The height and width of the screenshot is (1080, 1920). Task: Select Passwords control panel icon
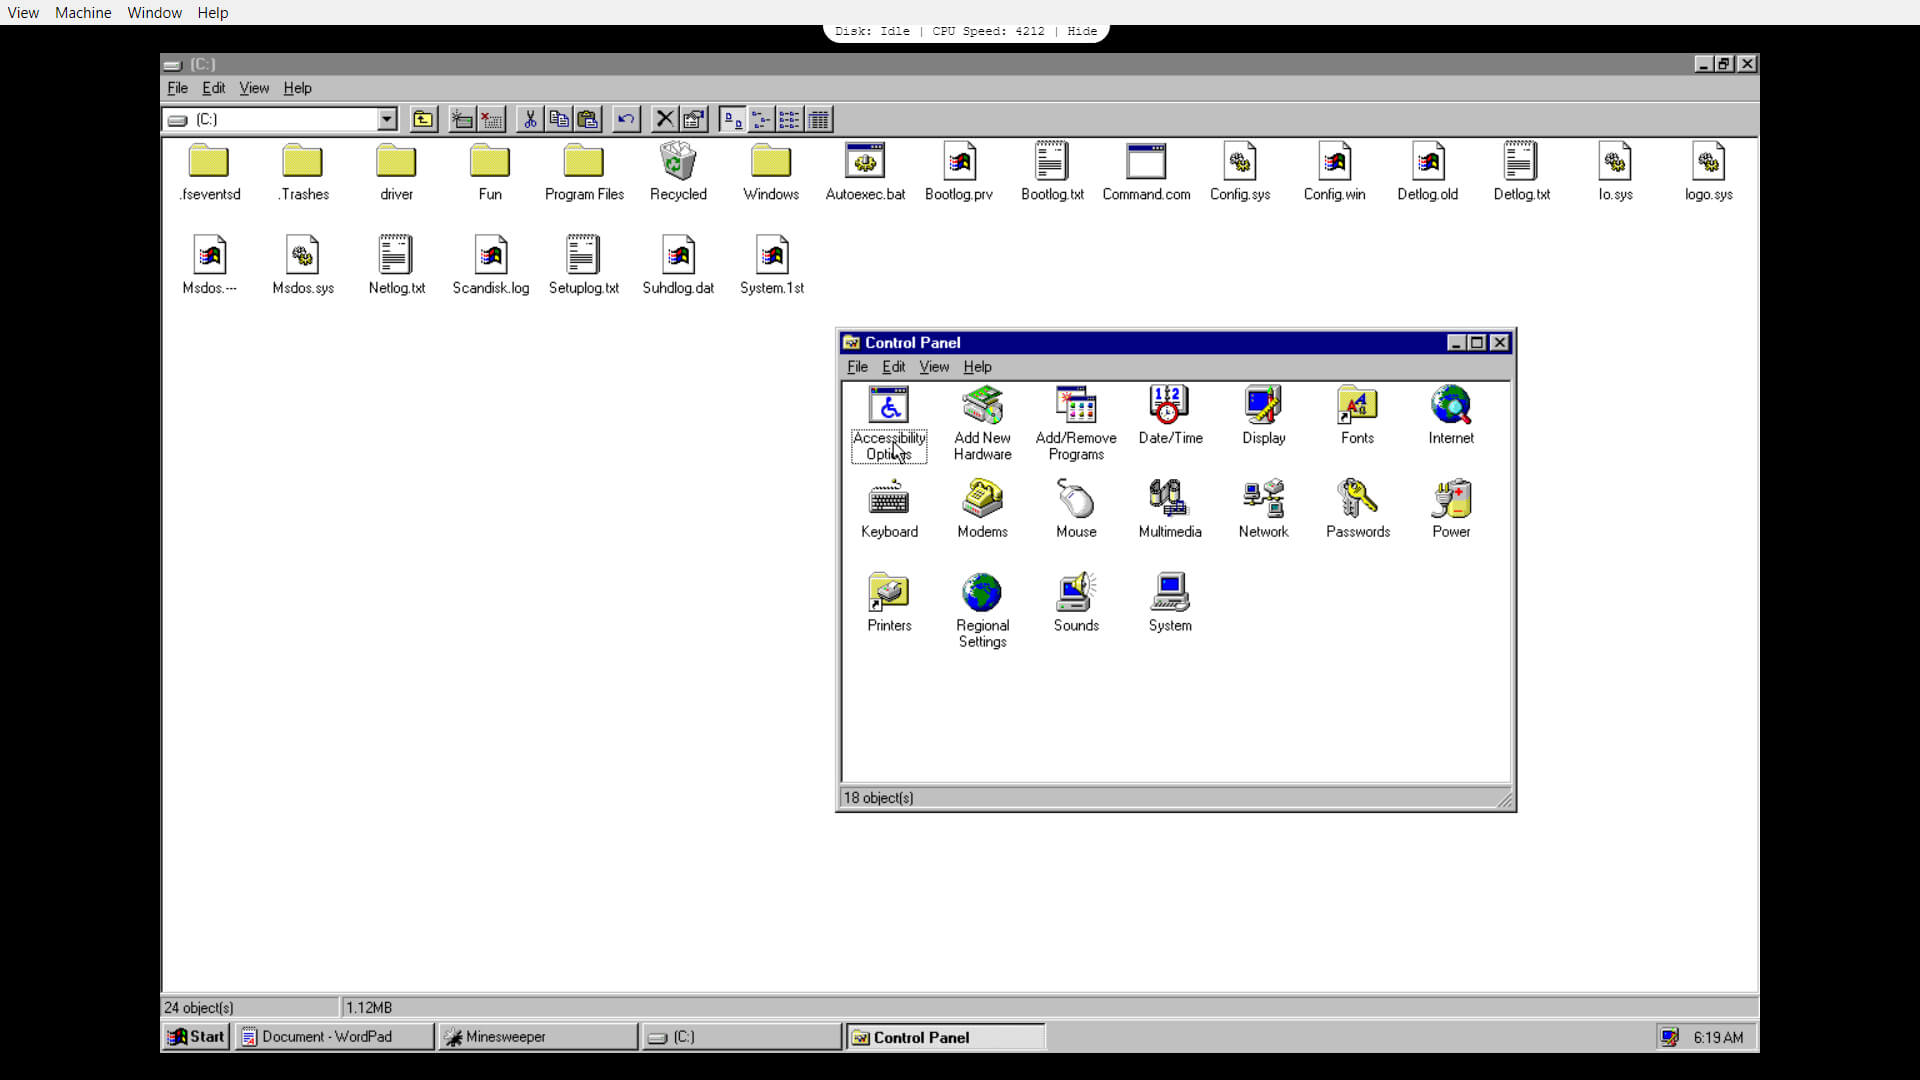(1357, 510)
